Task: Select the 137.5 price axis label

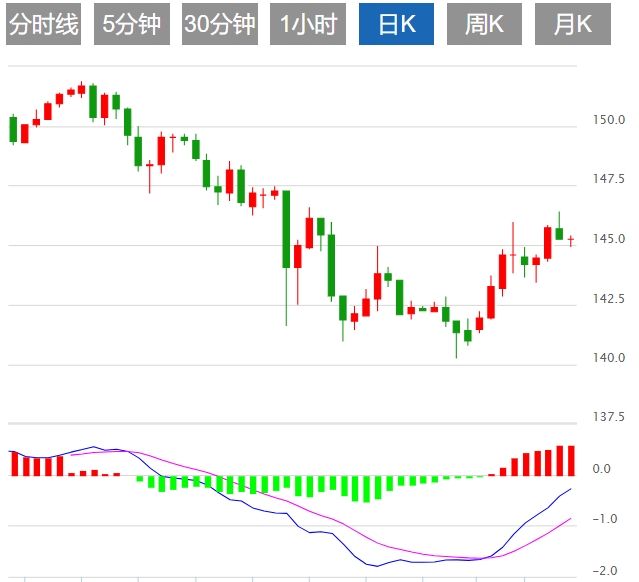Action: (x=608, y=416)
